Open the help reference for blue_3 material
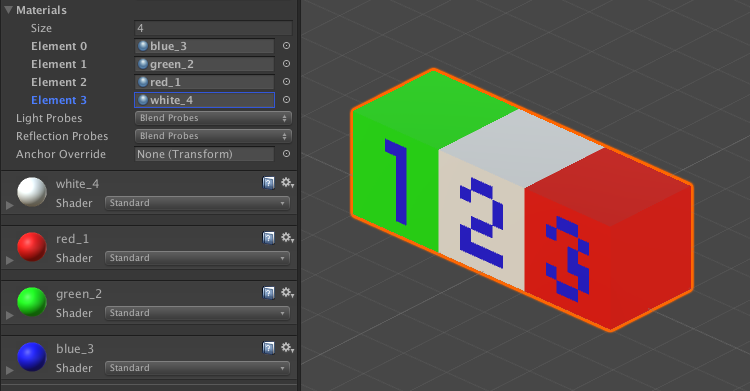 [269, 348]
